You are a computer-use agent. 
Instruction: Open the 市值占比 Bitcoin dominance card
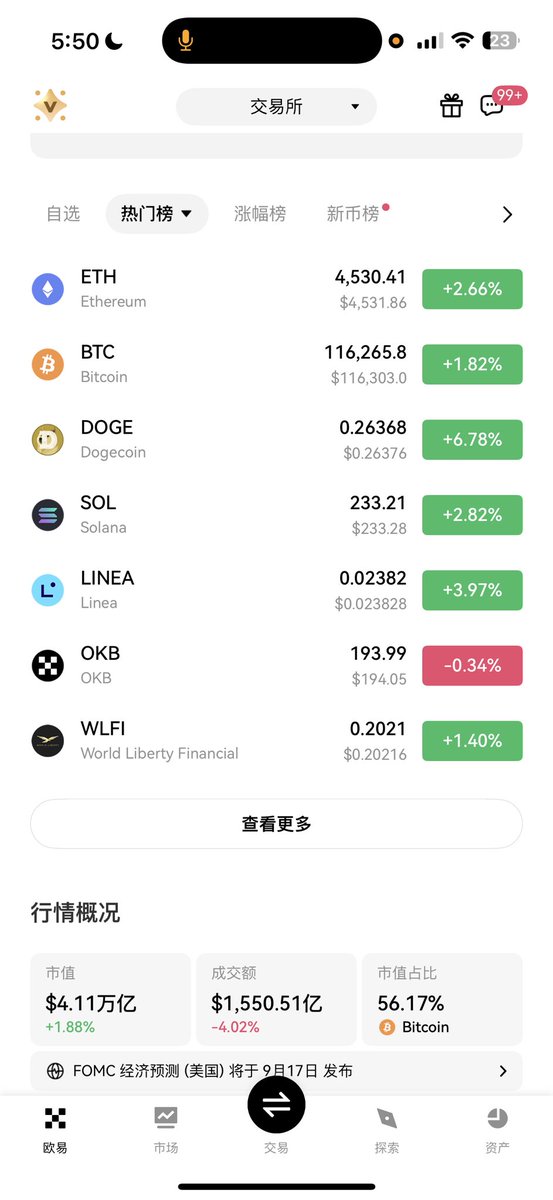tap(442, 999)
